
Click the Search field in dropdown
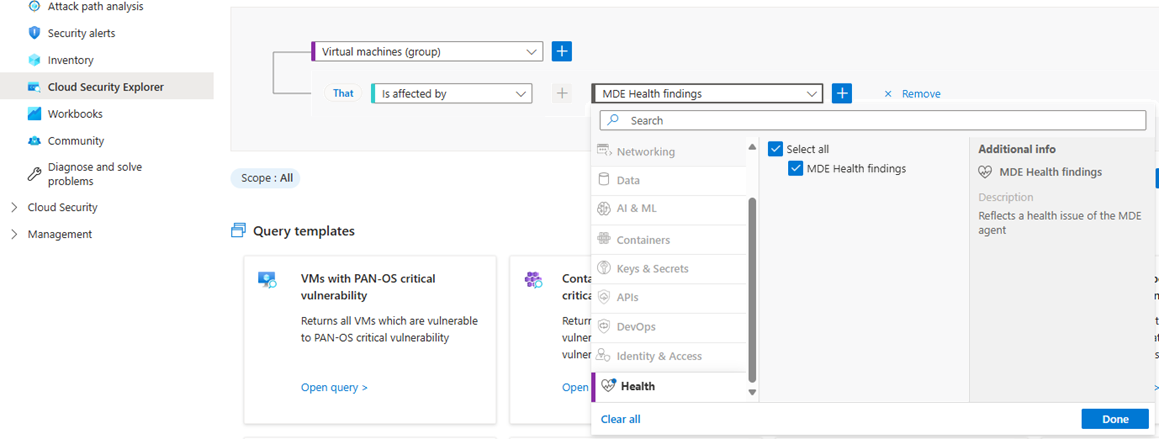[872, 120]
